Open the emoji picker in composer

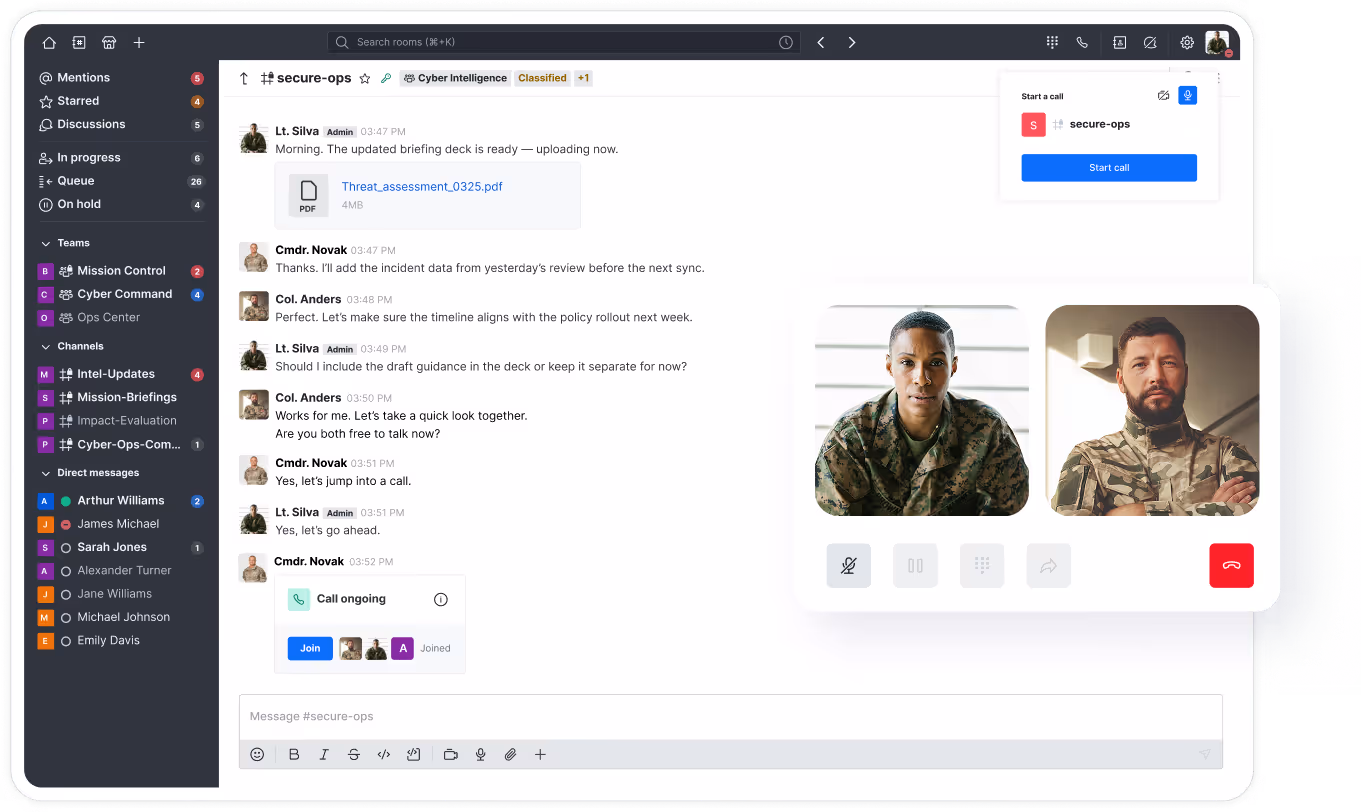pyautogui.click(x=257, y=755)
